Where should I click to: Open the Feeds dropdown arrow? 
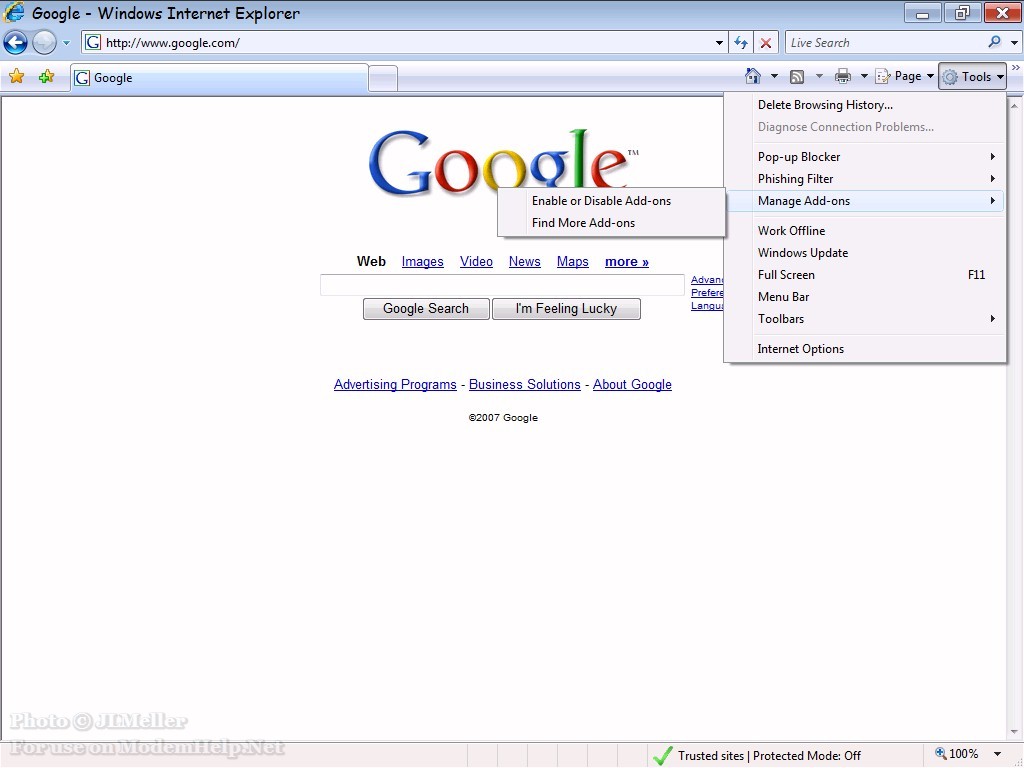pos(819,76)
